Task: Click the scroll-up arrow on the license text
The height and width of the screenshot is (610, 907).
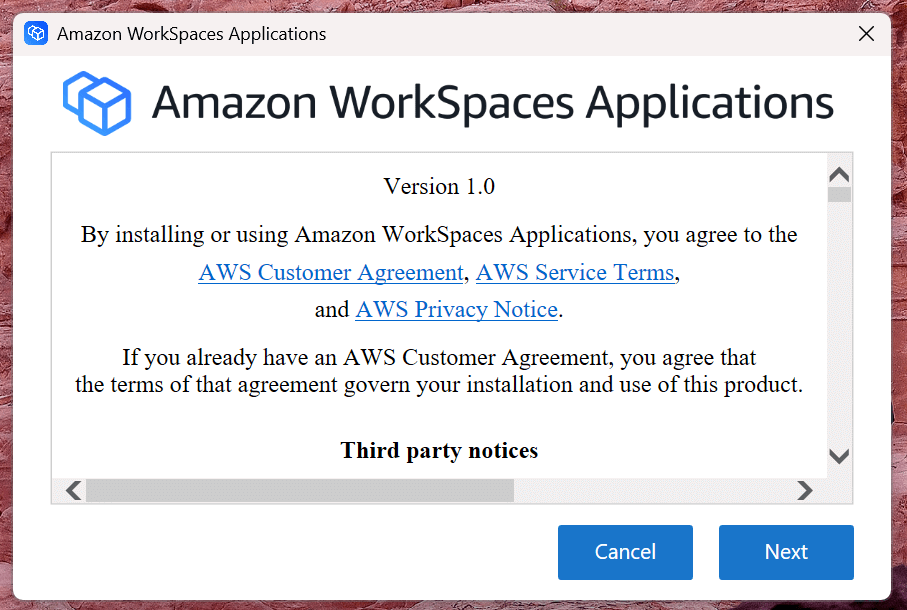Action: [x=838, y=173]
